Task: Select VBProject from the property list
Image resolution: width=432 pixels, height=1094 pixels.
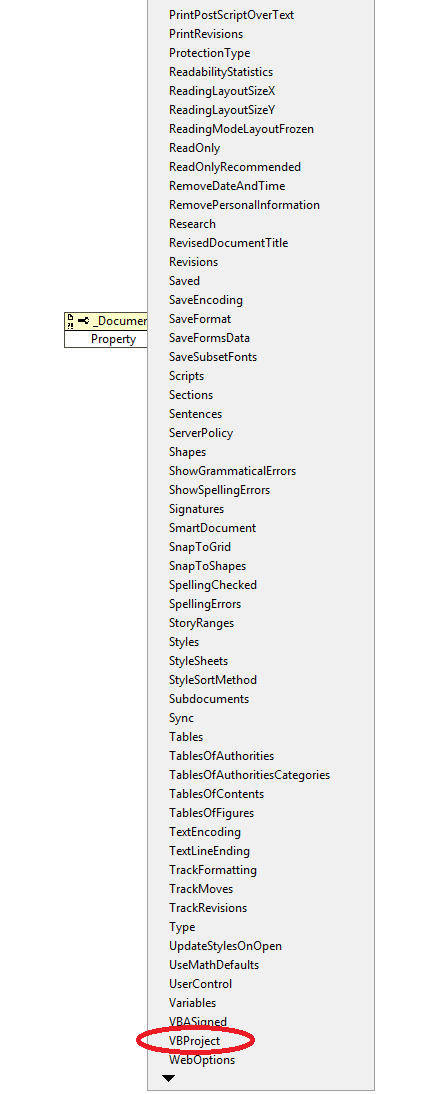Action: (x=195, y=1041)
